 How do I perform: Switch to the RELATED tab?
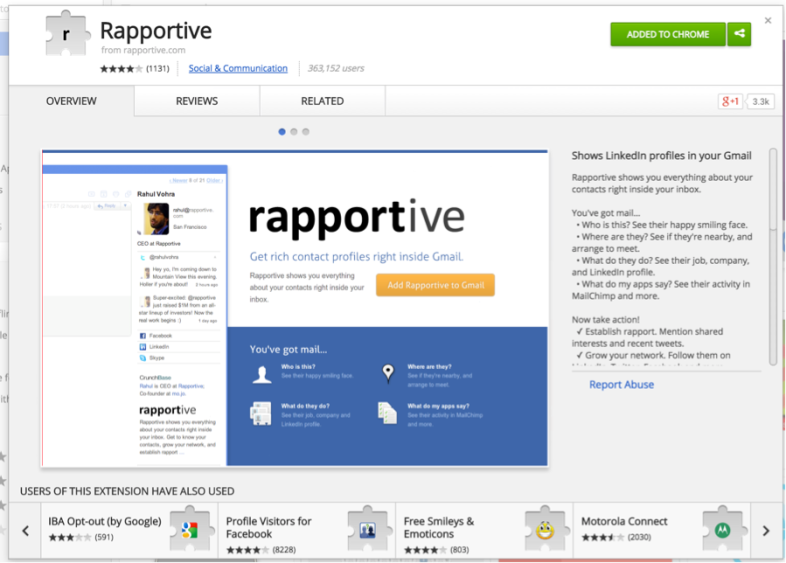point(322,101)
